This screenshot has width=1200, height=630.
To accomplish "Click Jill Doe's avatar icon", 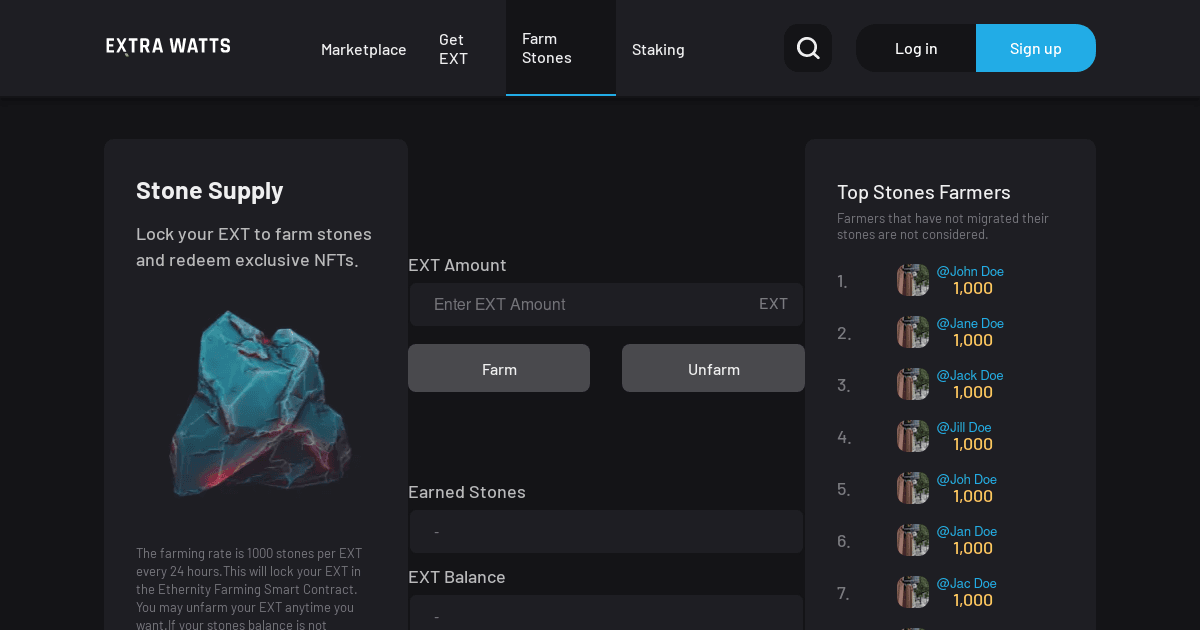I will coord(912,436).
